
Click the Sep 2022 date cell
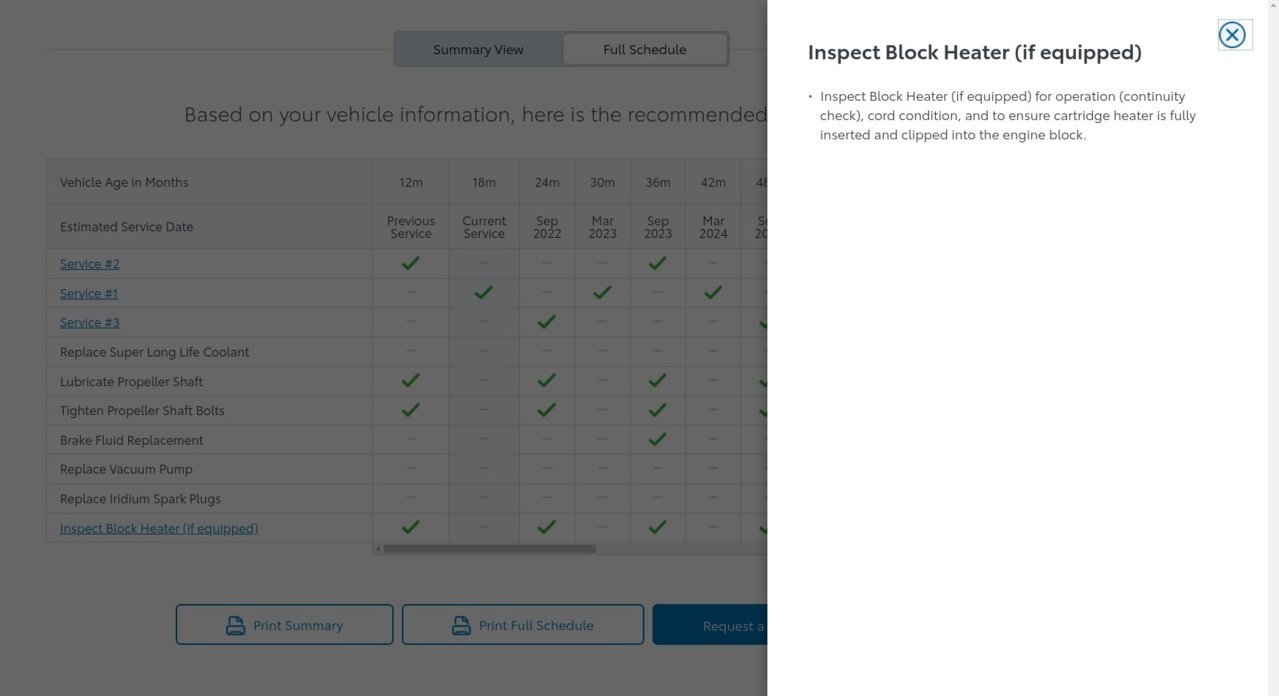pyautogui.click(x=547, y=227)
